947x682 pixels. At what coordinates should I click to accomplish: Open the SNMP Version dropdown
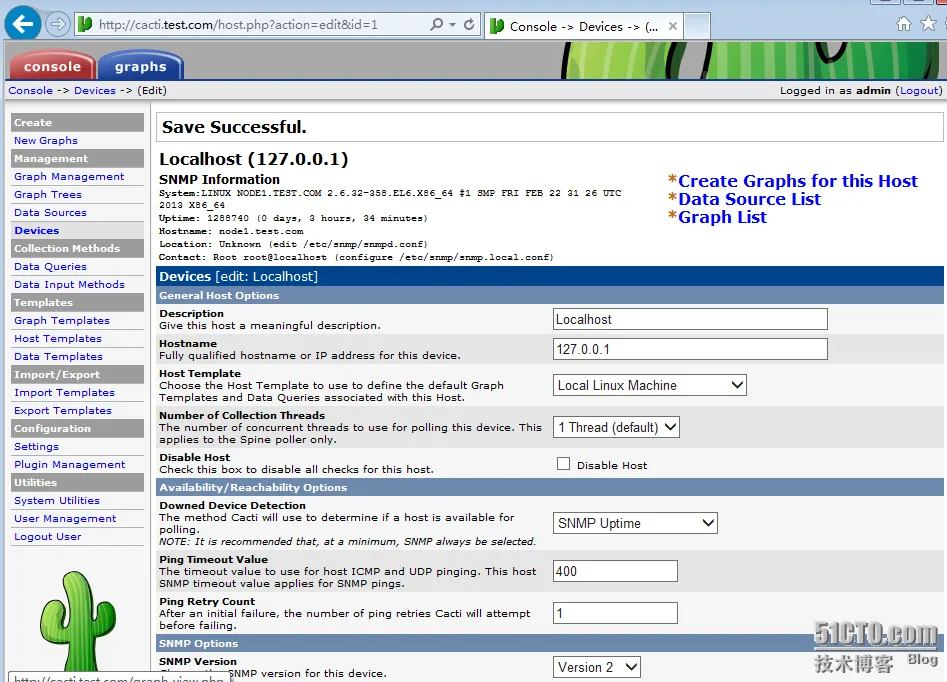coord(596,667)
